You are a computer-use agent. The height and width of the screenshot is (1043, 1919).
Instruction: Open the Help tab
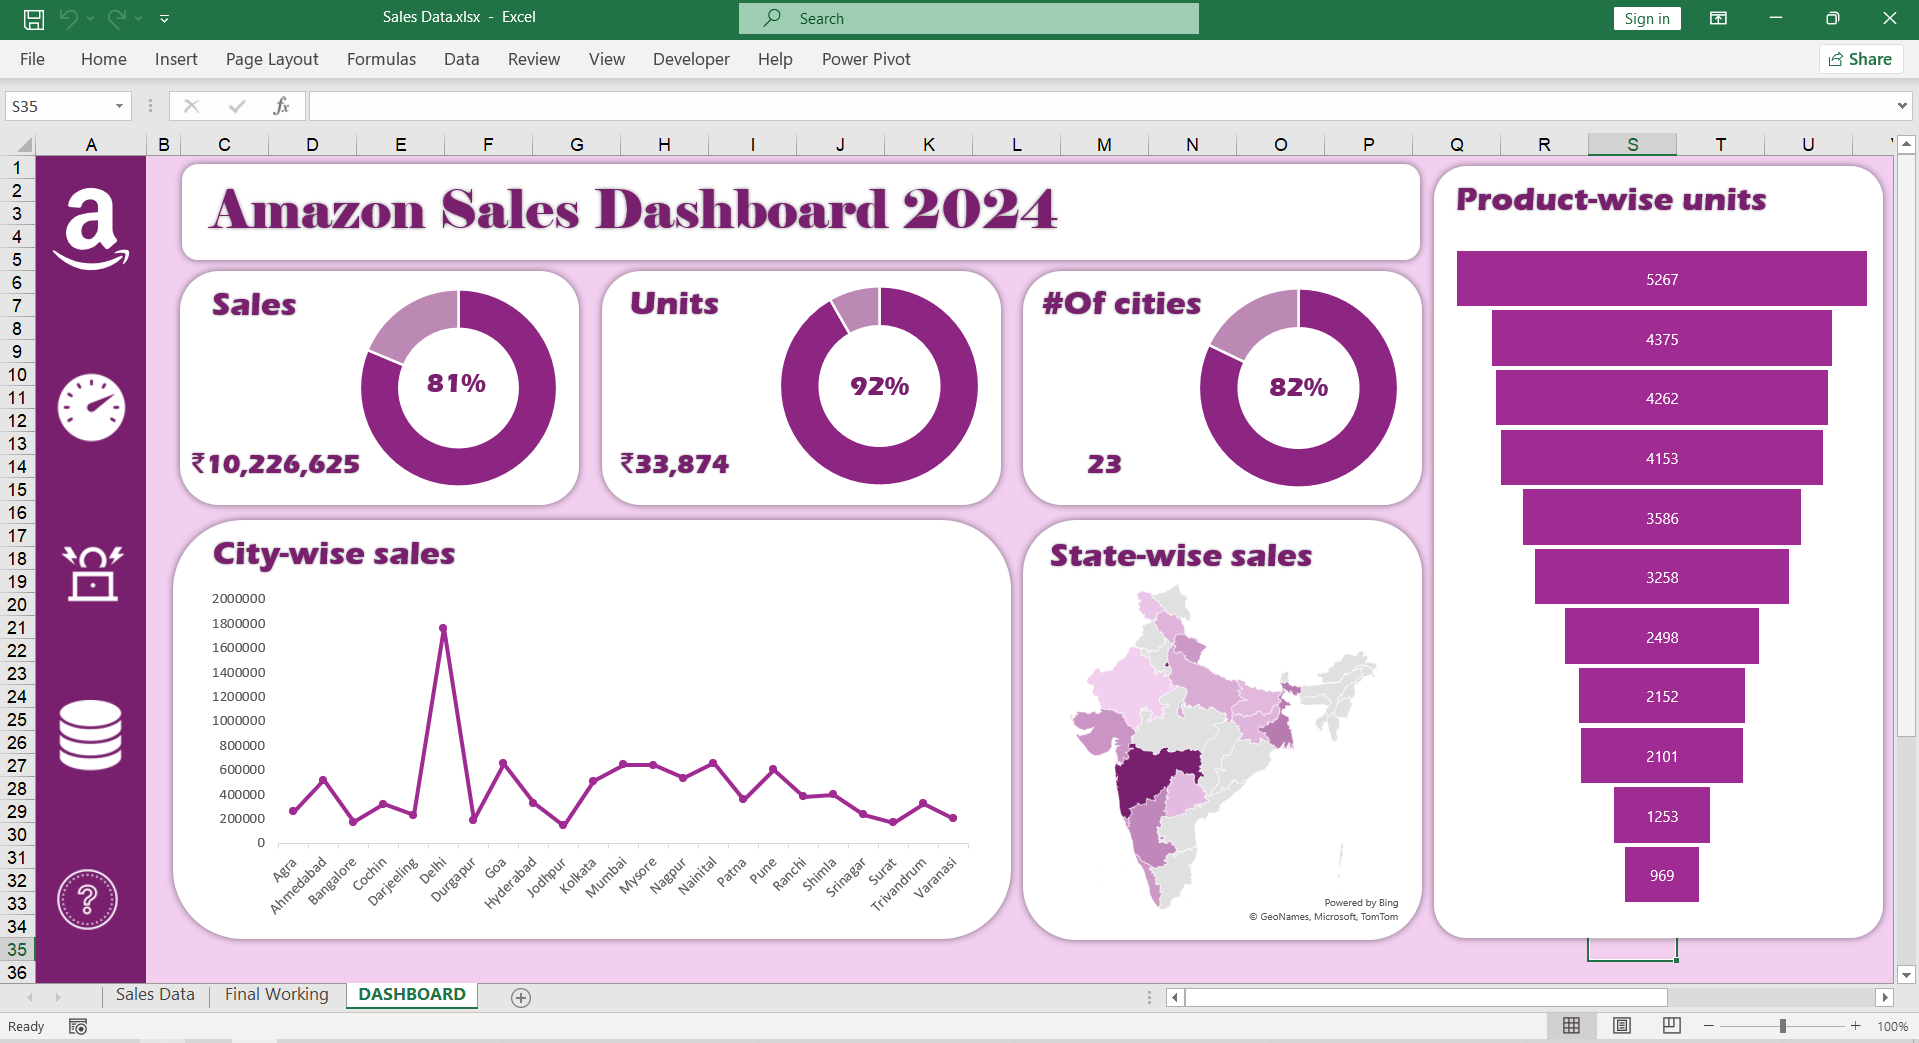pos(775,59)
